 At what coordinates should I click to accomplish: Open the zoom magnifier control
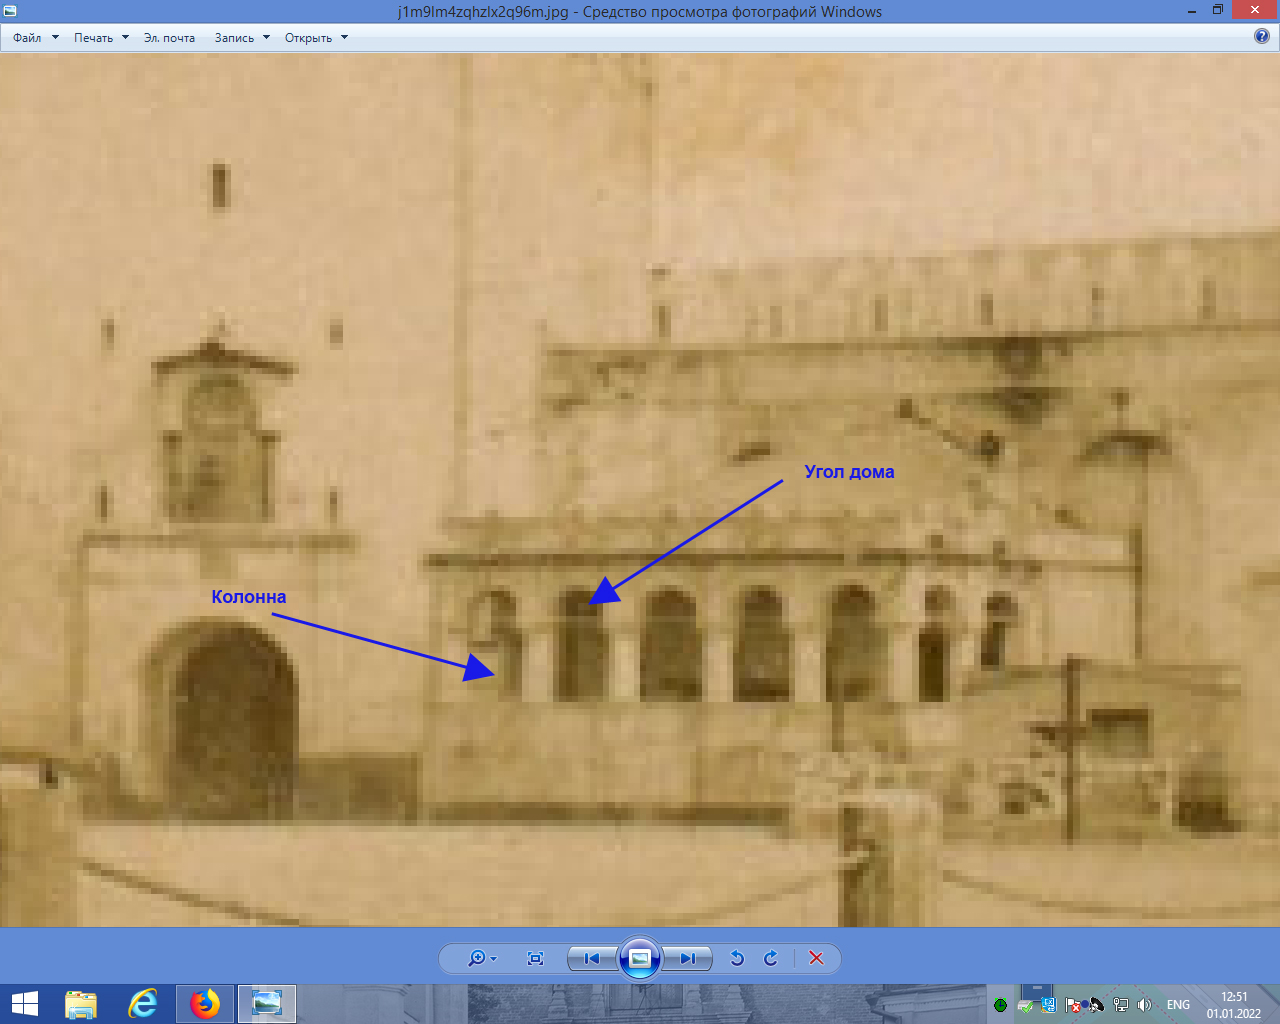pyautogui.click(x=480, y=958)
